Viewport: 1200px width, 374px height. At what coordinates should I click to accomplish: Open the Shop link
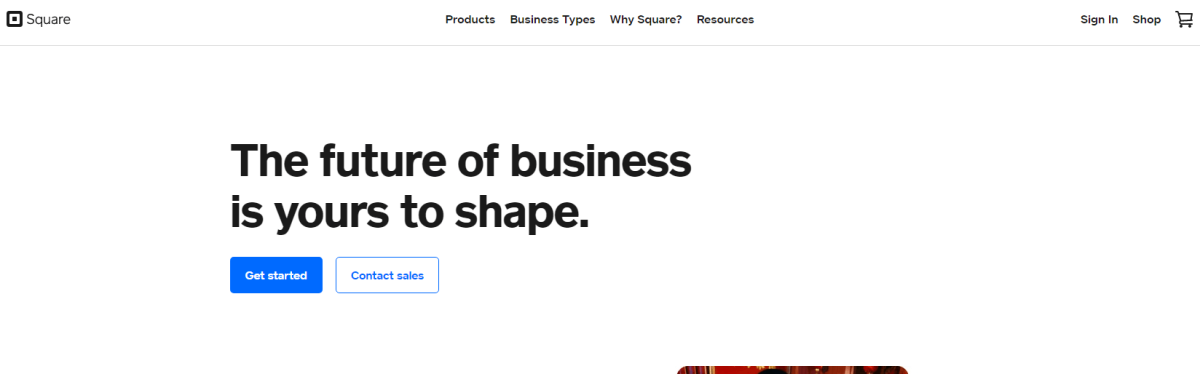click(1146, 20)
